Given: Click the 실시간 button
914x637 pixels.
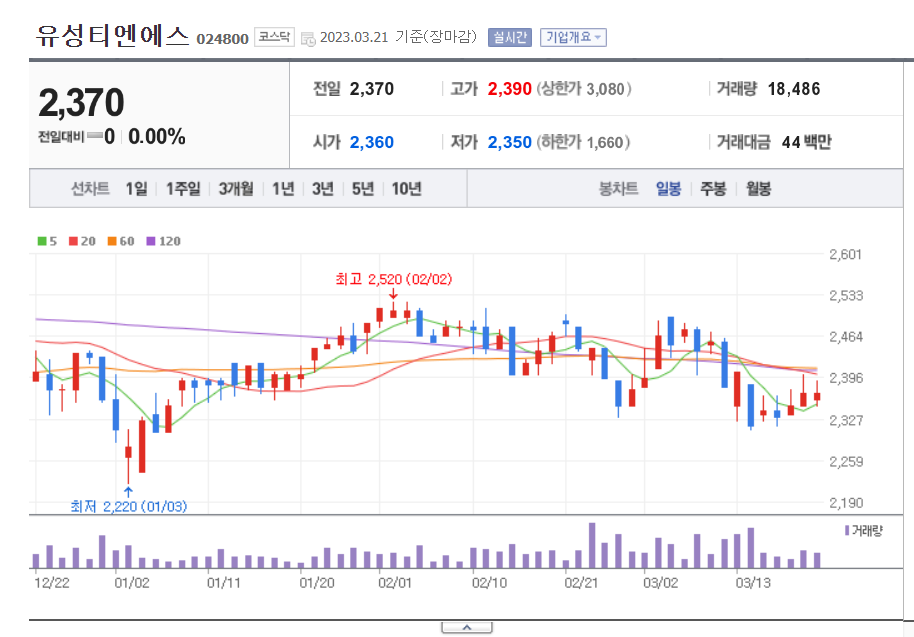Looking at the screenshot, I should click(x=509, y=37).
